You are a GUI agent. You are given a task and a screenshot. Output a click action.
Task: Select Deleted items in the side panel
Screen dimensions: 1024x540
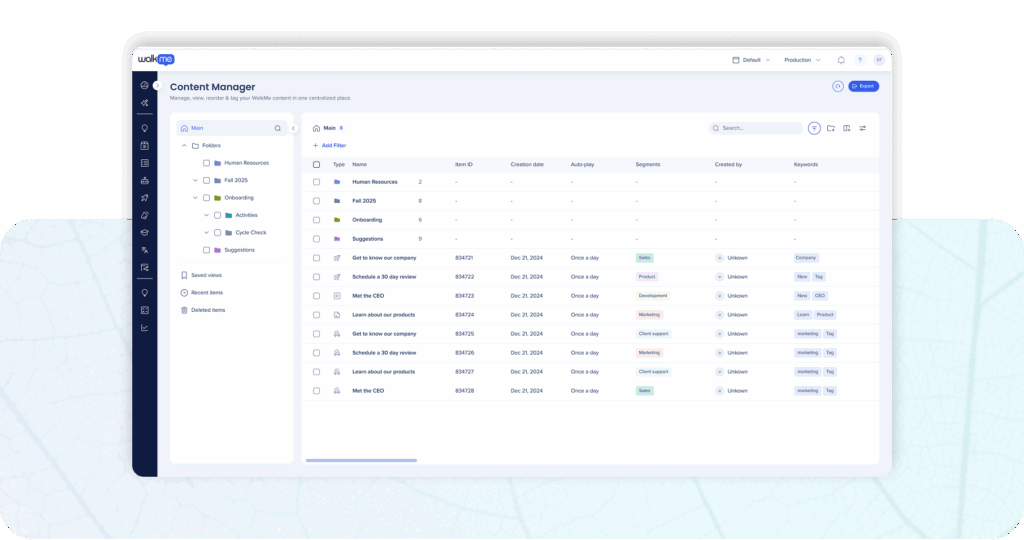[x=207, y=310]
